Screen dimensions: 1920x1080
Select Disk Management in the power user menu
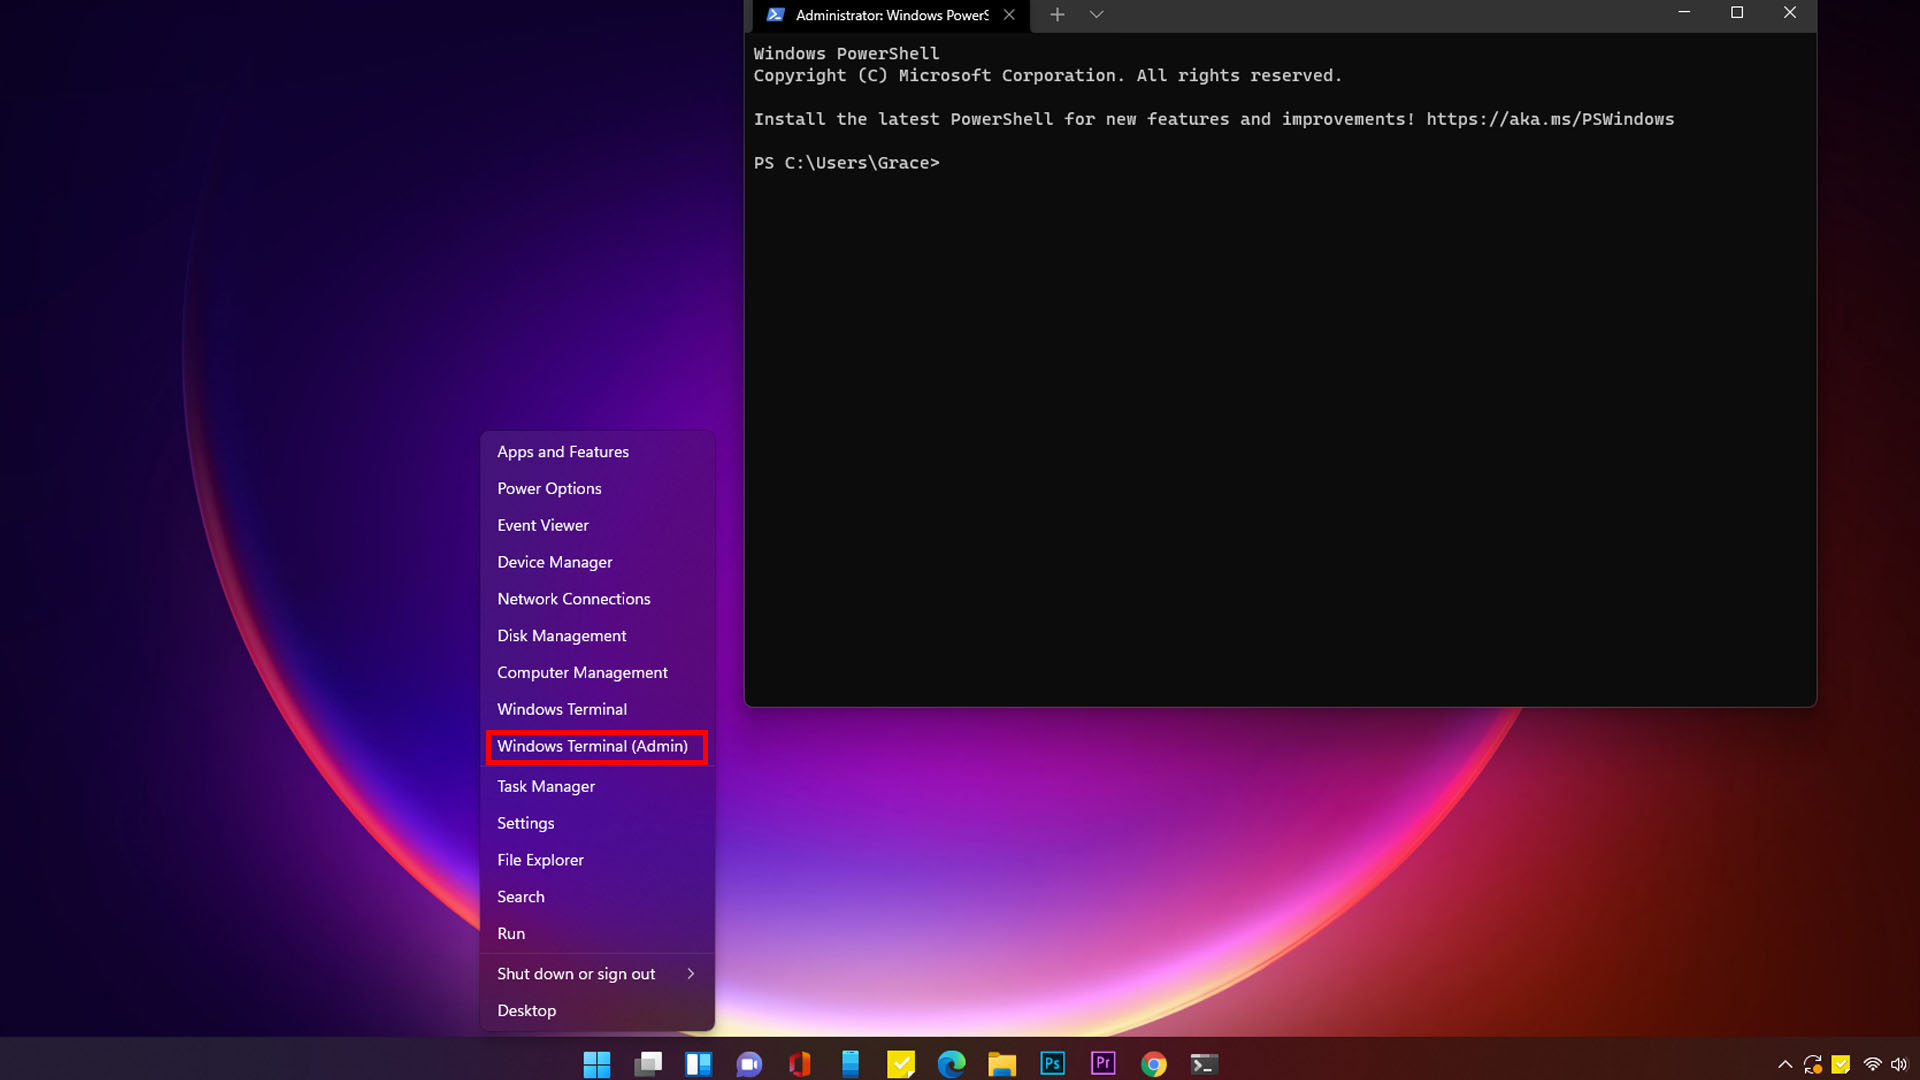click(x=561, y=635)
